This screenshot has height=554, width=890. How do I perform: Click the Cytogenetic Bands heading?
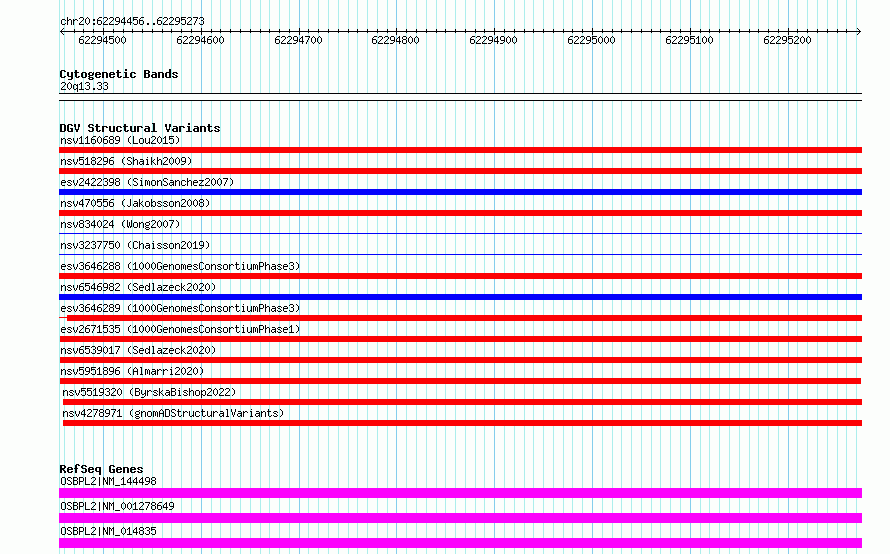pyautogui.click(x=119, y=74)
